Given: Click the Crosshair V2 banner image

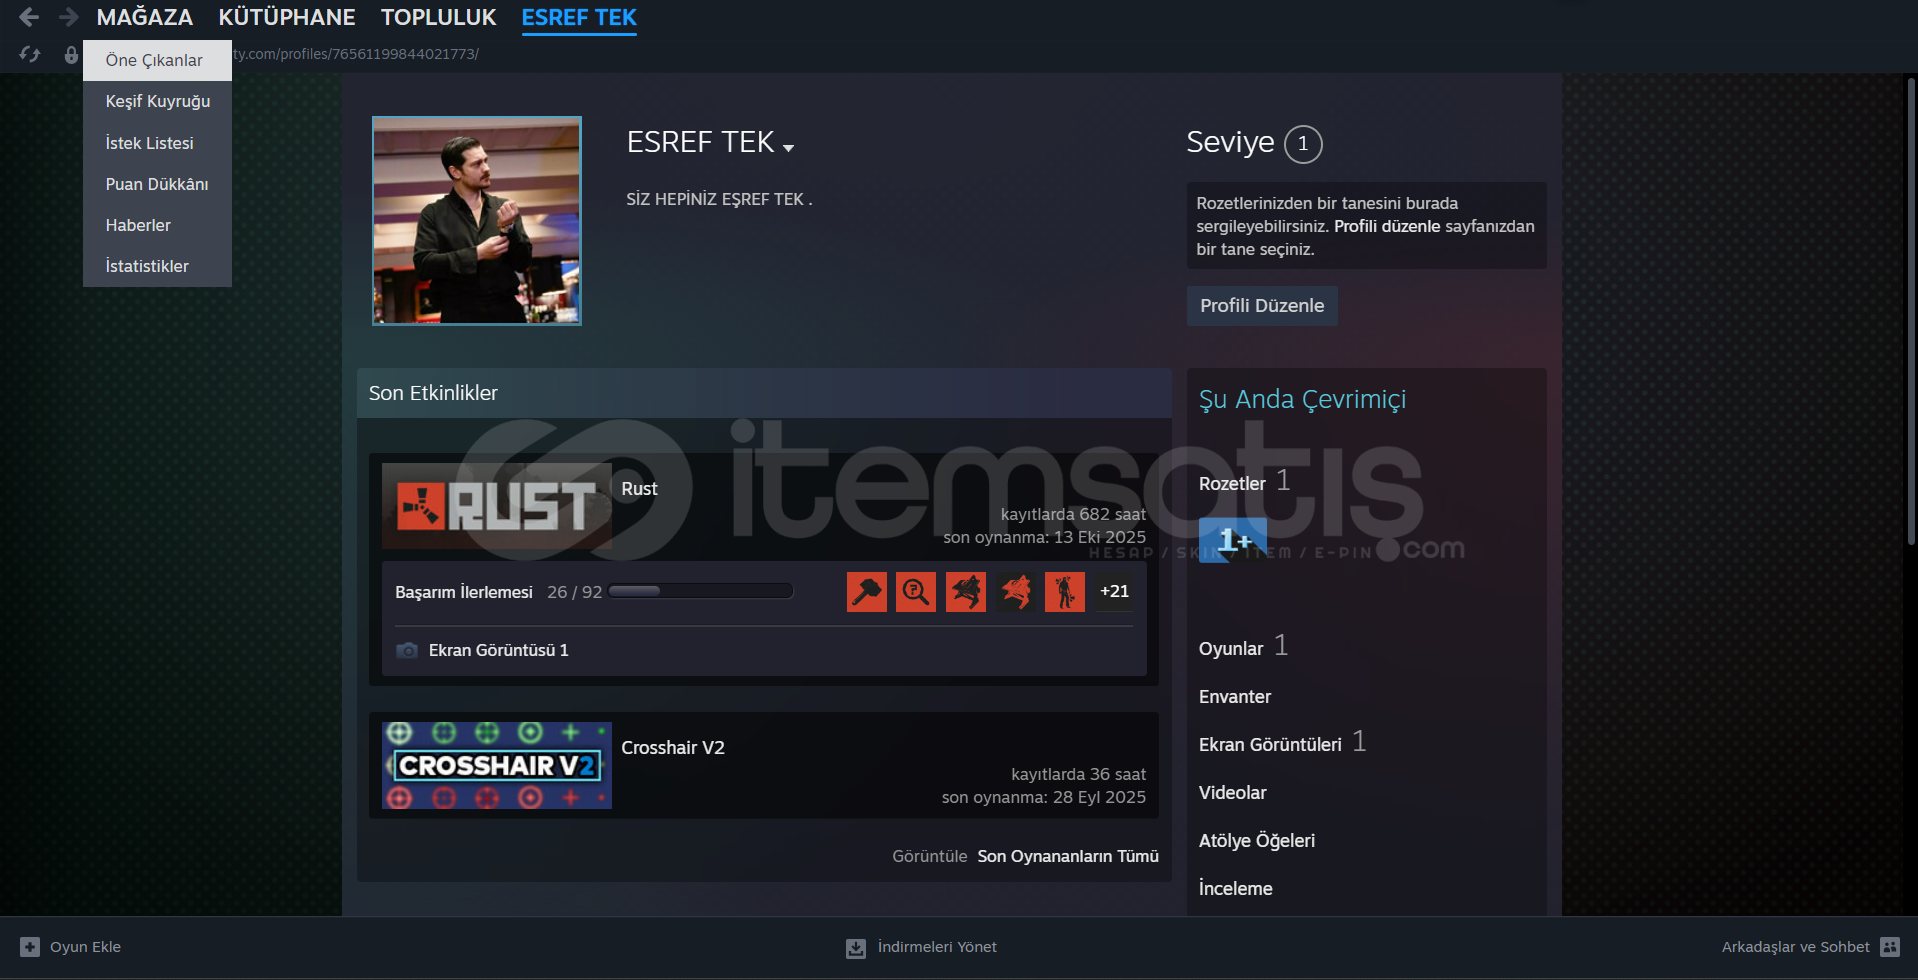Looking at the screenshot, I should [x=497, y=765].
